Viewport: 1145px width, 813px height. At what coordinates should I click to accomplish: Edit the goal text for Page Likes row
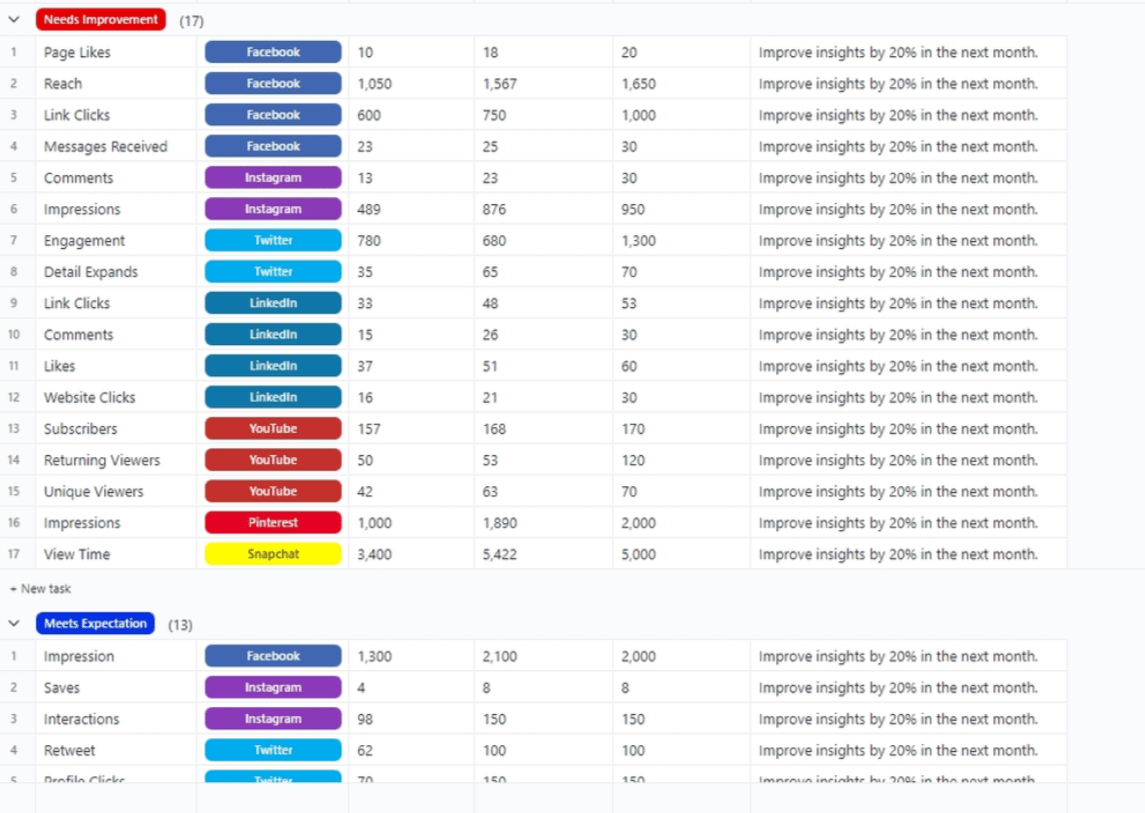pyautogui.click(x=898, y=52)
